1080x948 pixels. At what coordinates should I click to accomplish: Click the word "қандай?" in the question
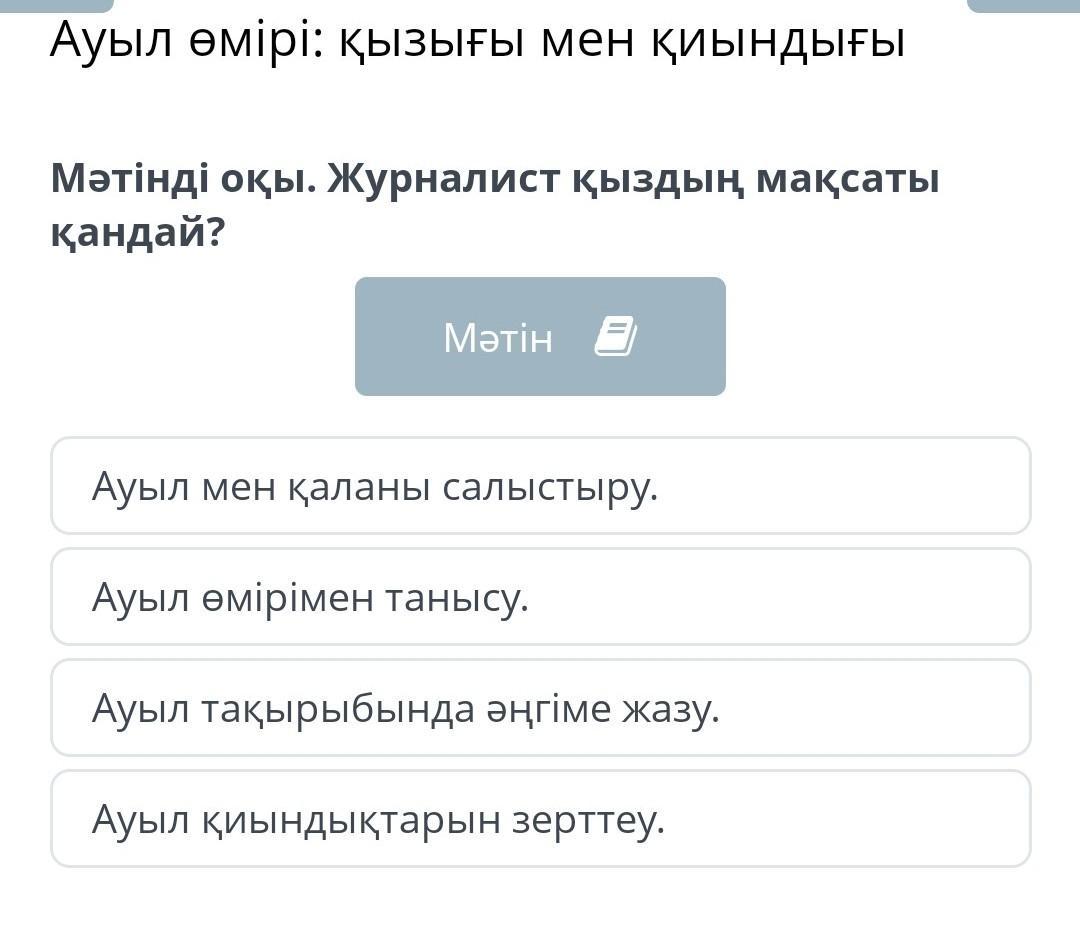tap(138, 233)
